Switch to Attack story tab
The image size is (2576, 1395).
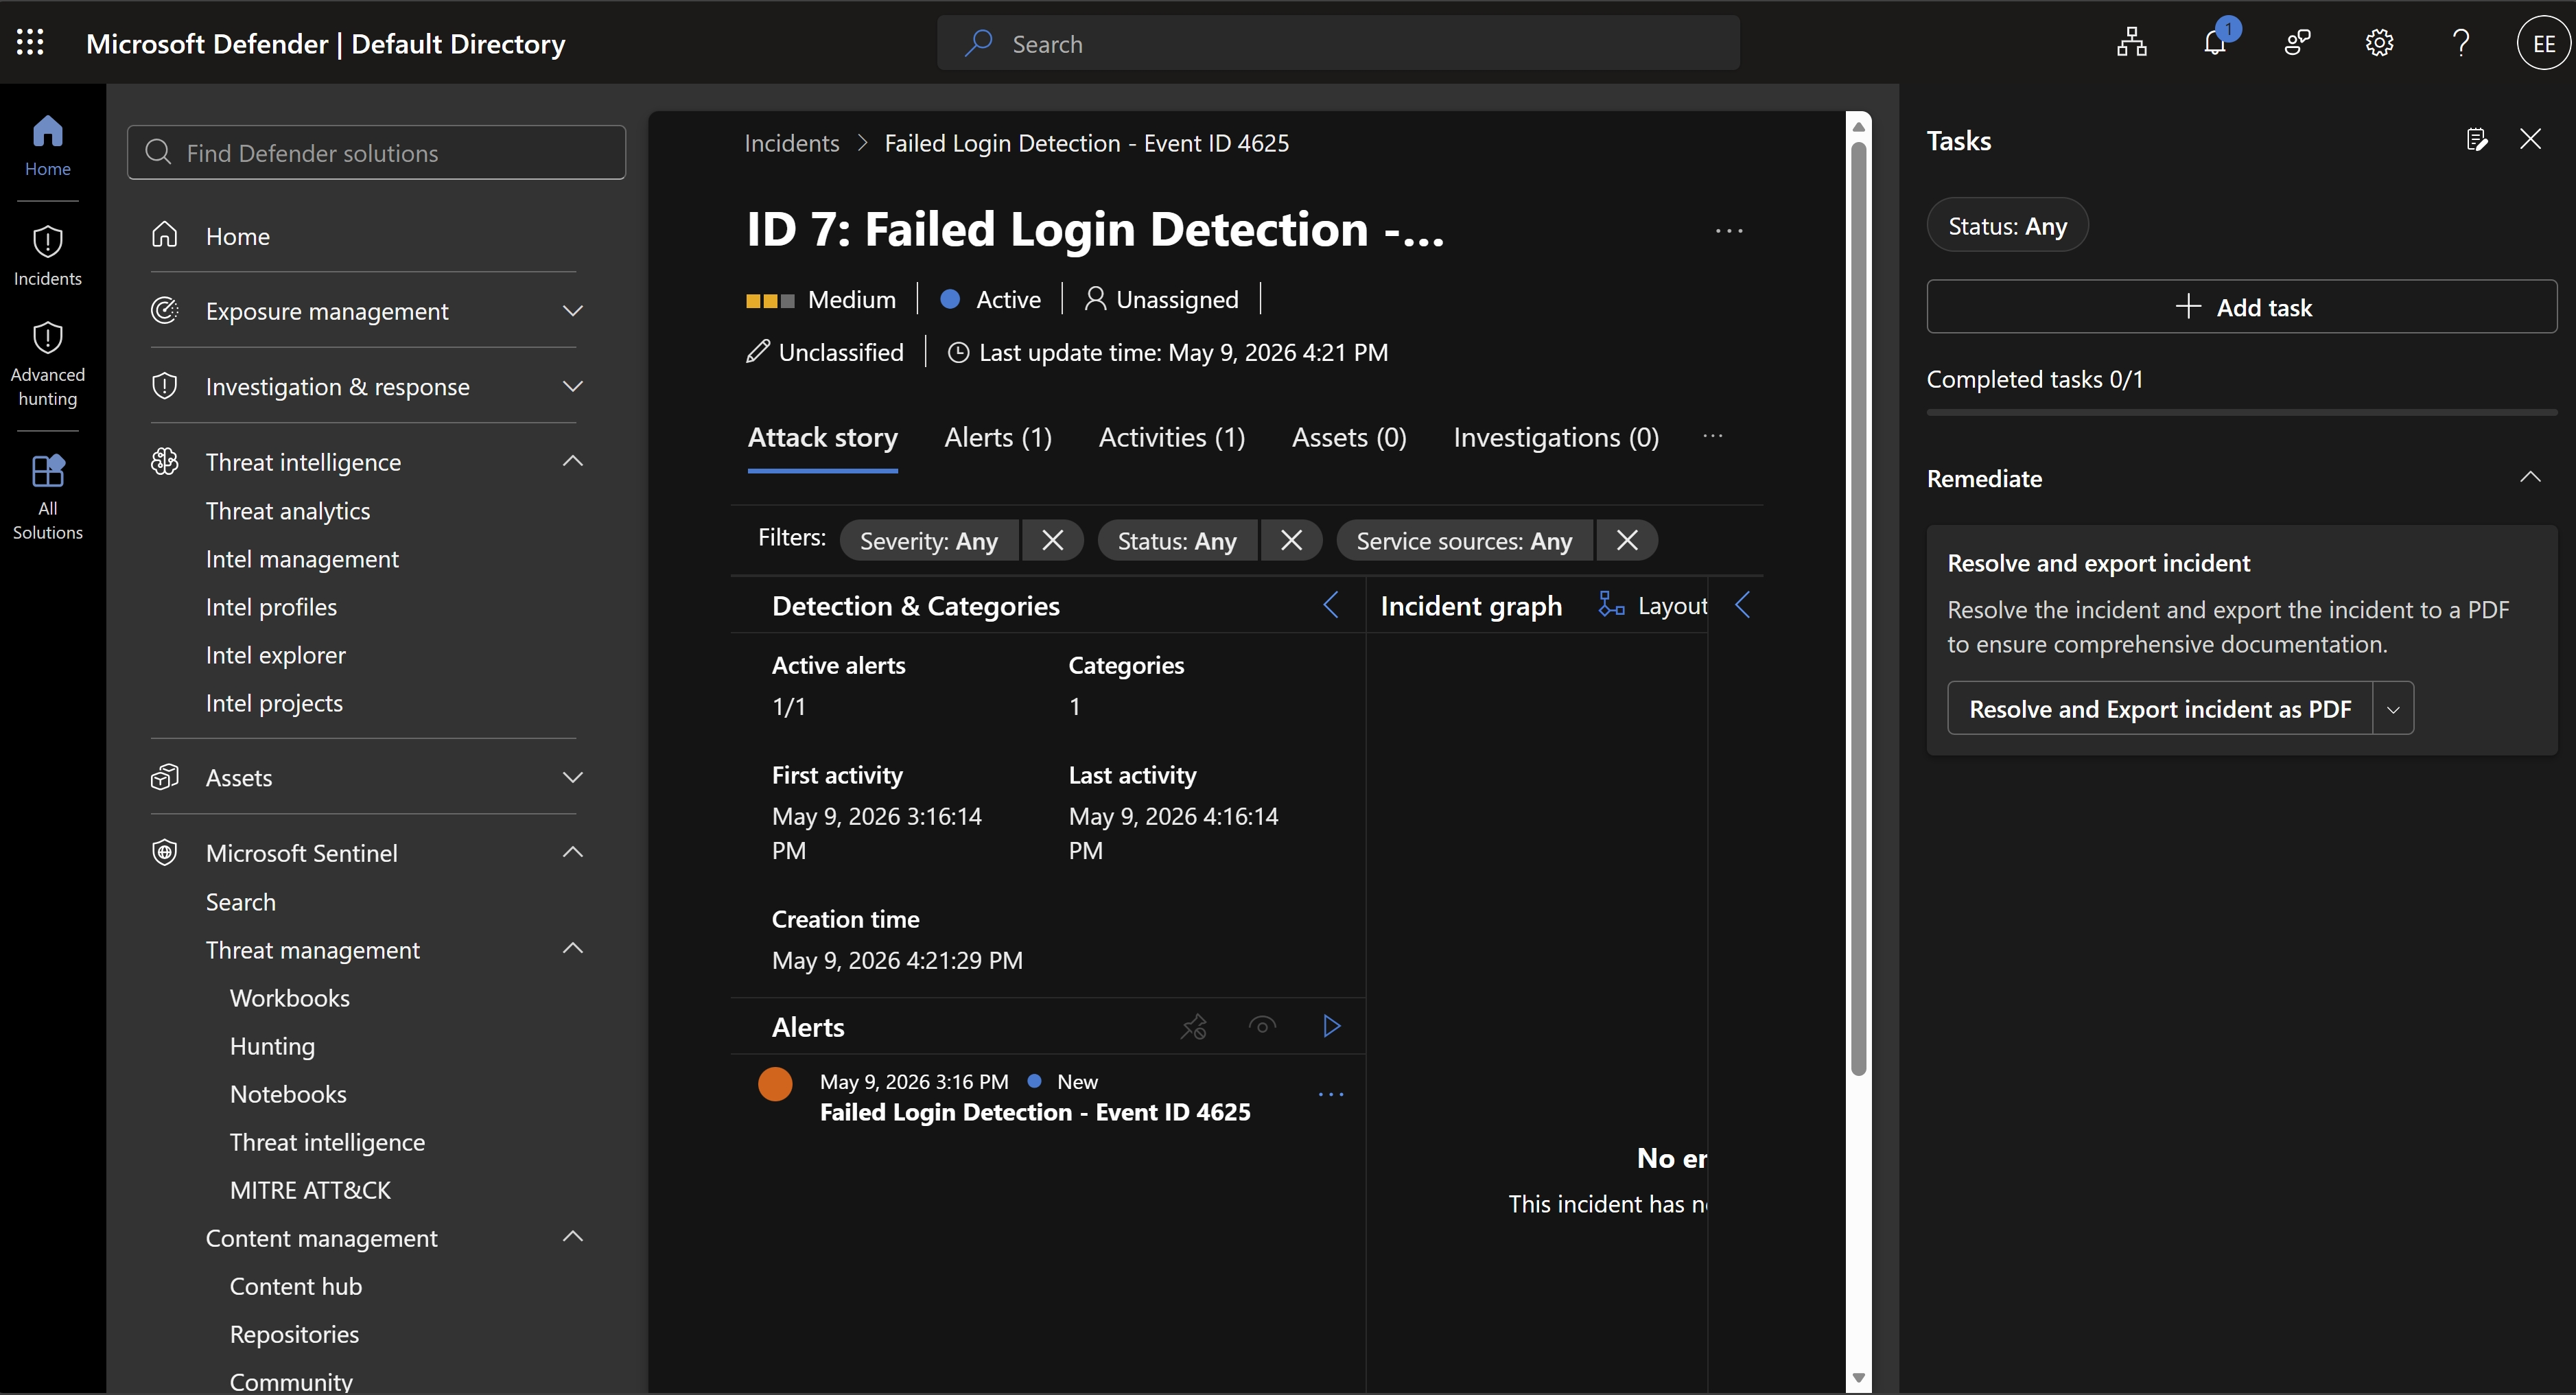[822, 437]
